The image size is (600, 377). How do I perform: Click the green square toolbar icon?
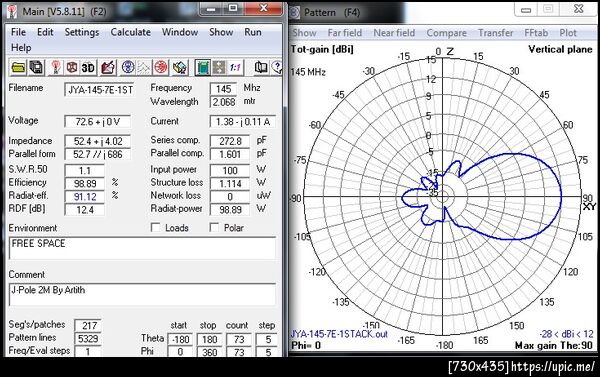point(203,67)
